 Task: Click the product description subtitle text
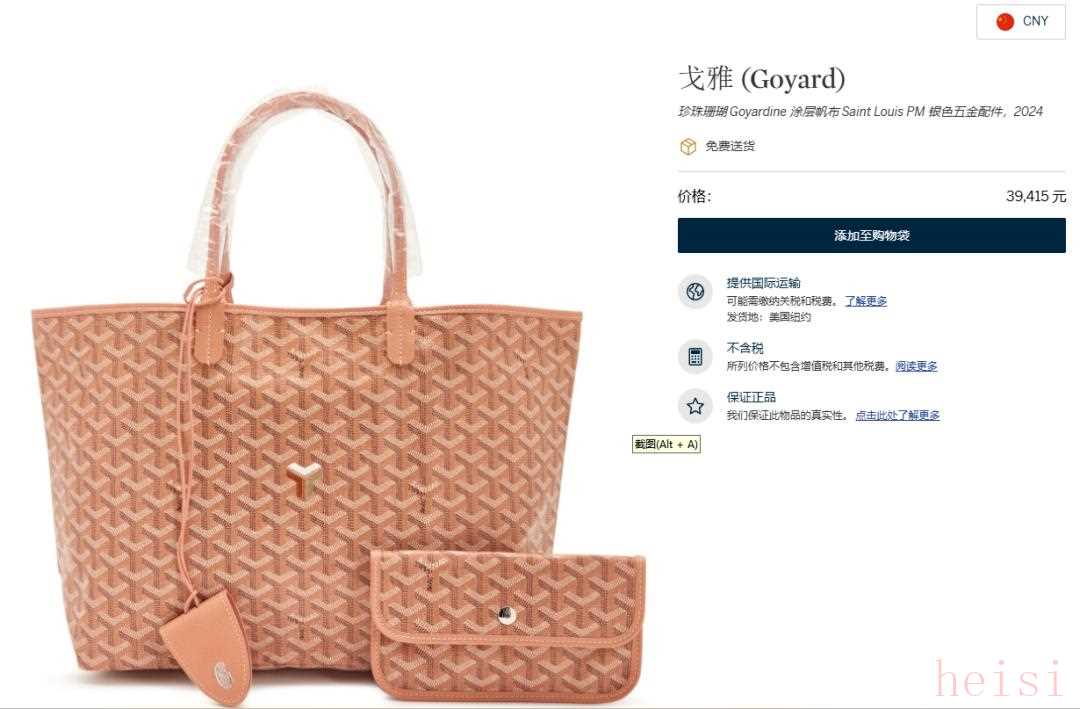tap(860, 112)
